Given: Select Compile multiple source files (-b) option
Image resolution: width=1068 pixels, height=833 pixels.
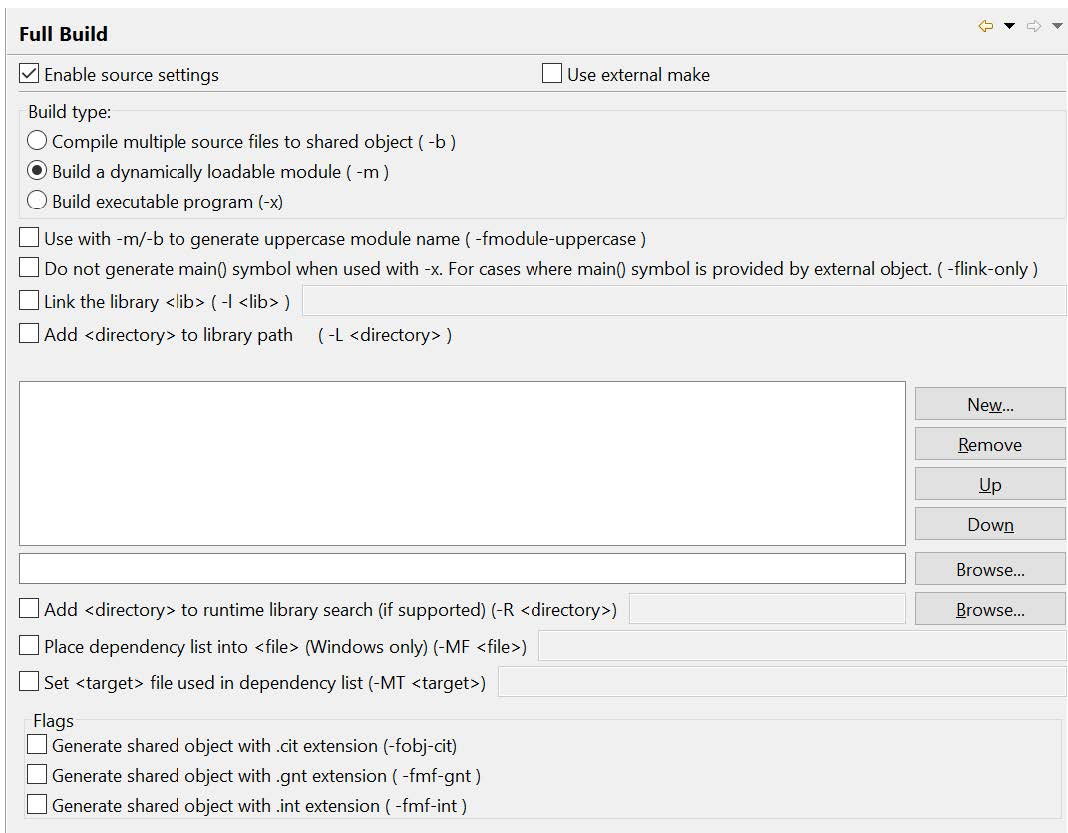Looking at the screenshot, I should click(x=37, y=141).
